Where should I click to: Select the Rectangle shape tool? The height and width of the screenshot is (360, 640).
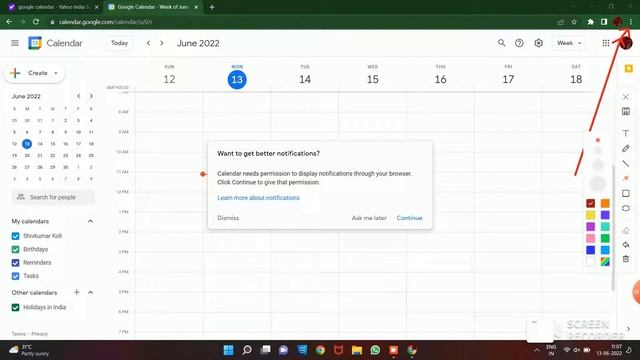pos(626,193)
